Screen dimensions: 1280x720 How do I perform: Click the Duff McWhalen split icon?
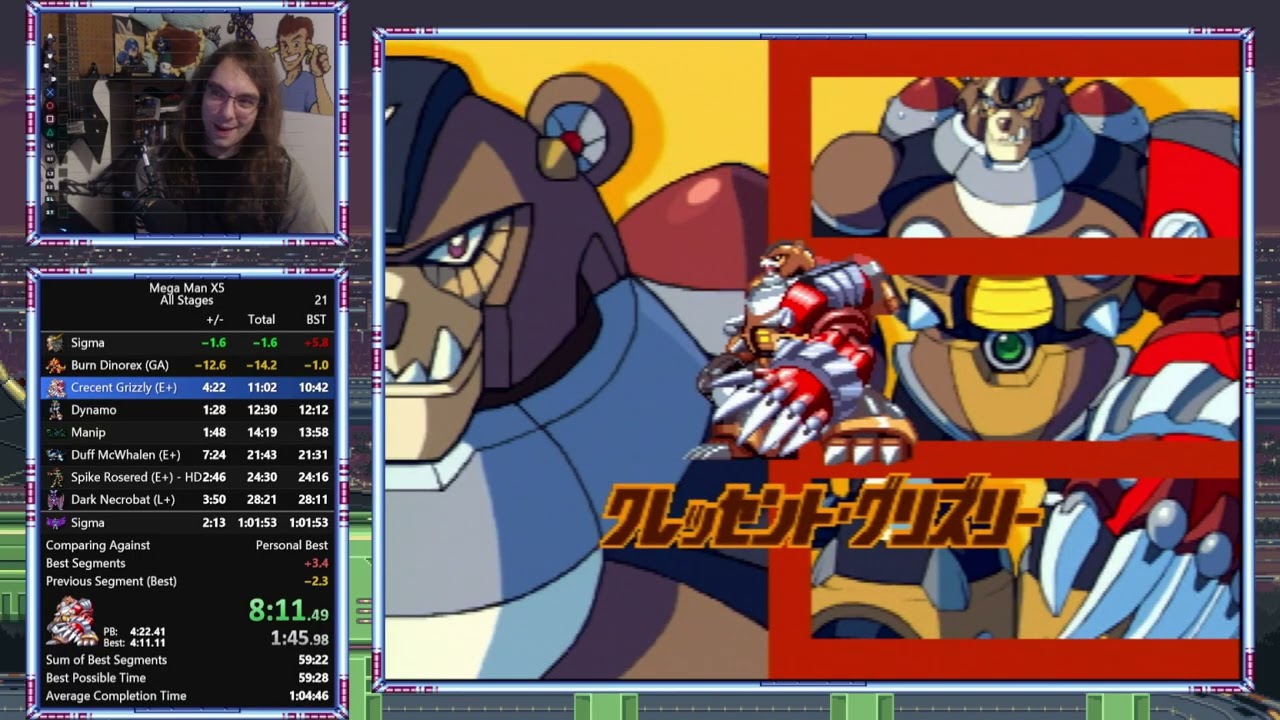coord(55,455)
